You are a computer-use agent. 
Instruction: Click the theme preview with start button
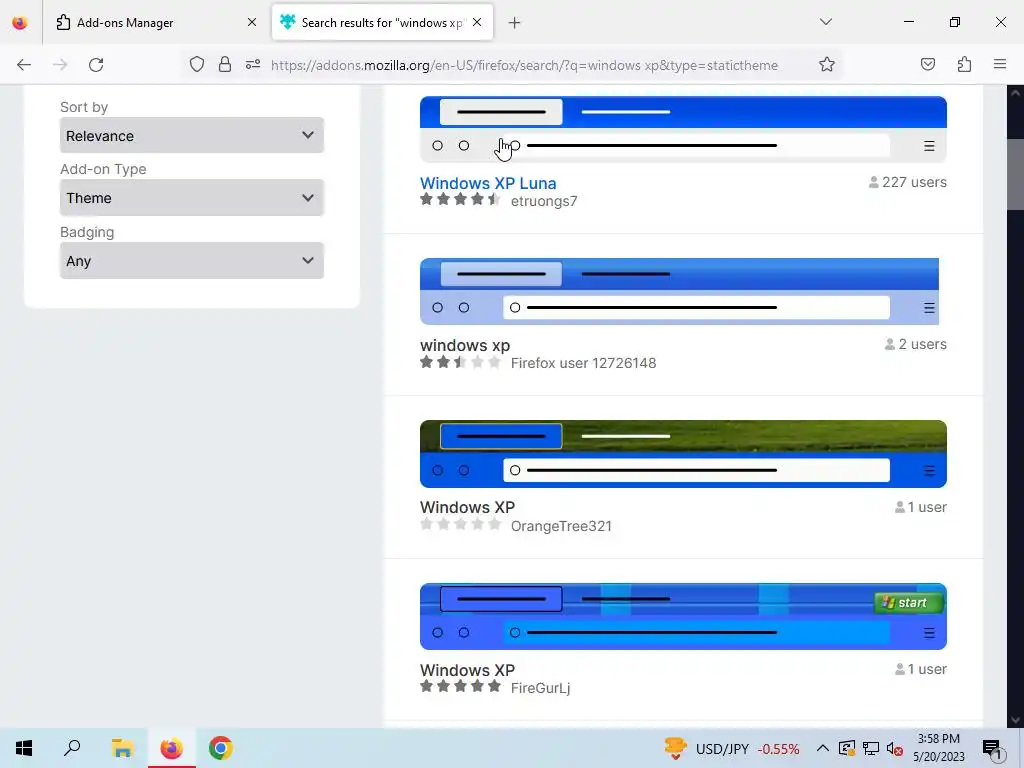point(683,616)
